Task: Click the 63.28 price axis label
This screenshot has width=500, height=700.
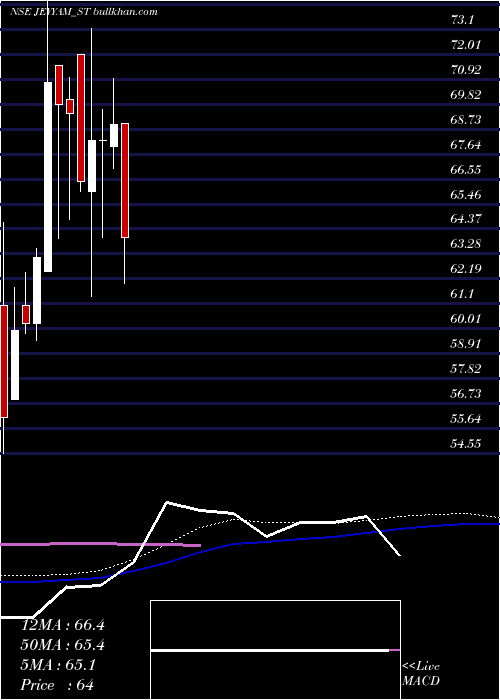Action: [466, 244]
